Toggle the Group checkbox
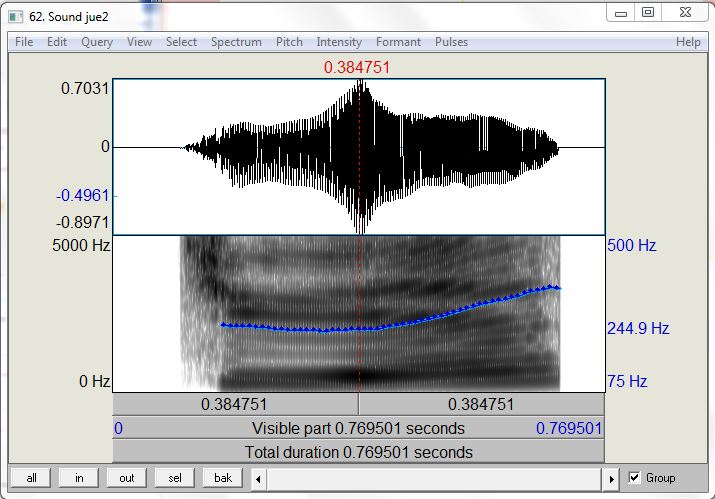715x499 pixels. pos(634,478)
